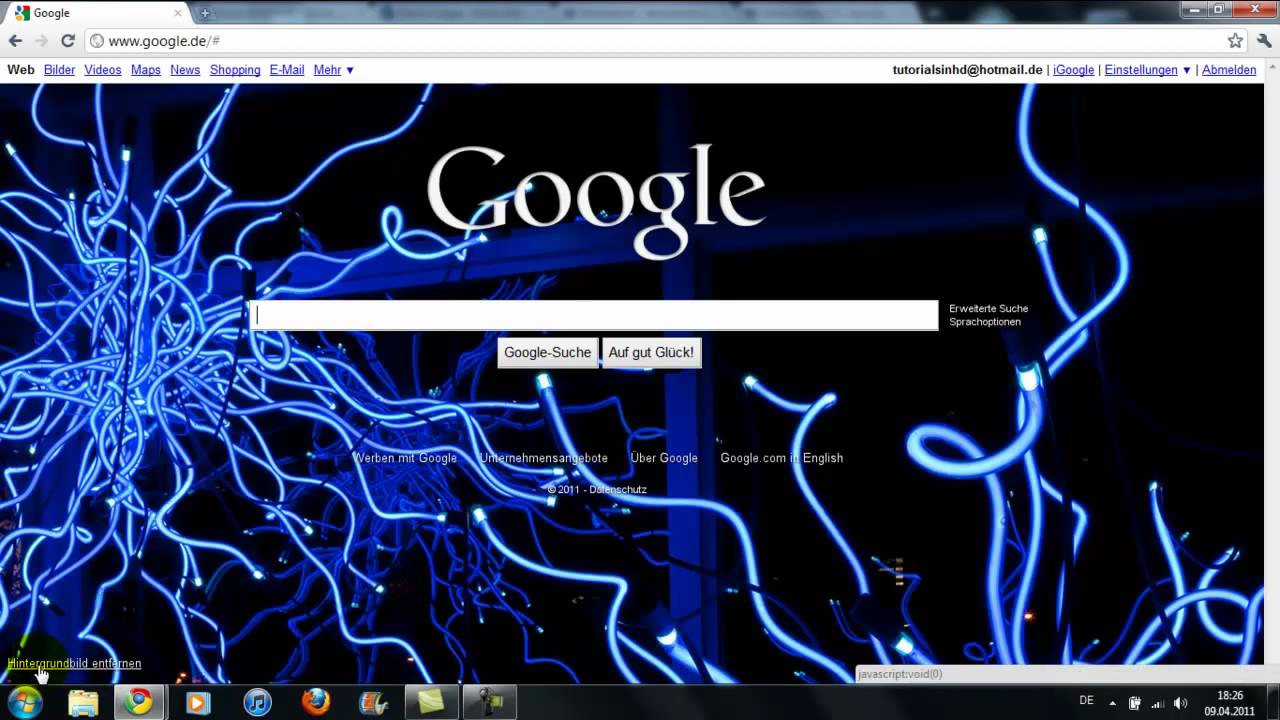This screenshot has width=1280, height=720.
Task: Focus the Google search input box
Action: [594, 315]
